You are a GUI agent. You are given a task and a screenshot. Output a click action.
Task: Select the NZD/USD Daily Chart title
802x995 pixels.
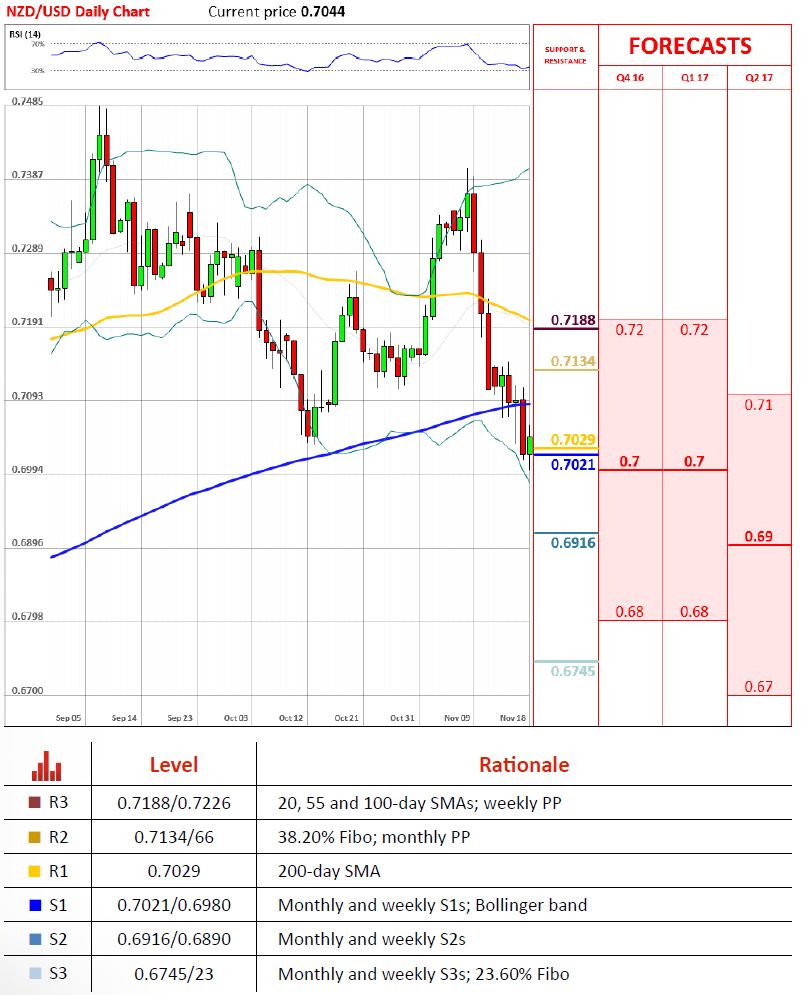tap(78, 11)
